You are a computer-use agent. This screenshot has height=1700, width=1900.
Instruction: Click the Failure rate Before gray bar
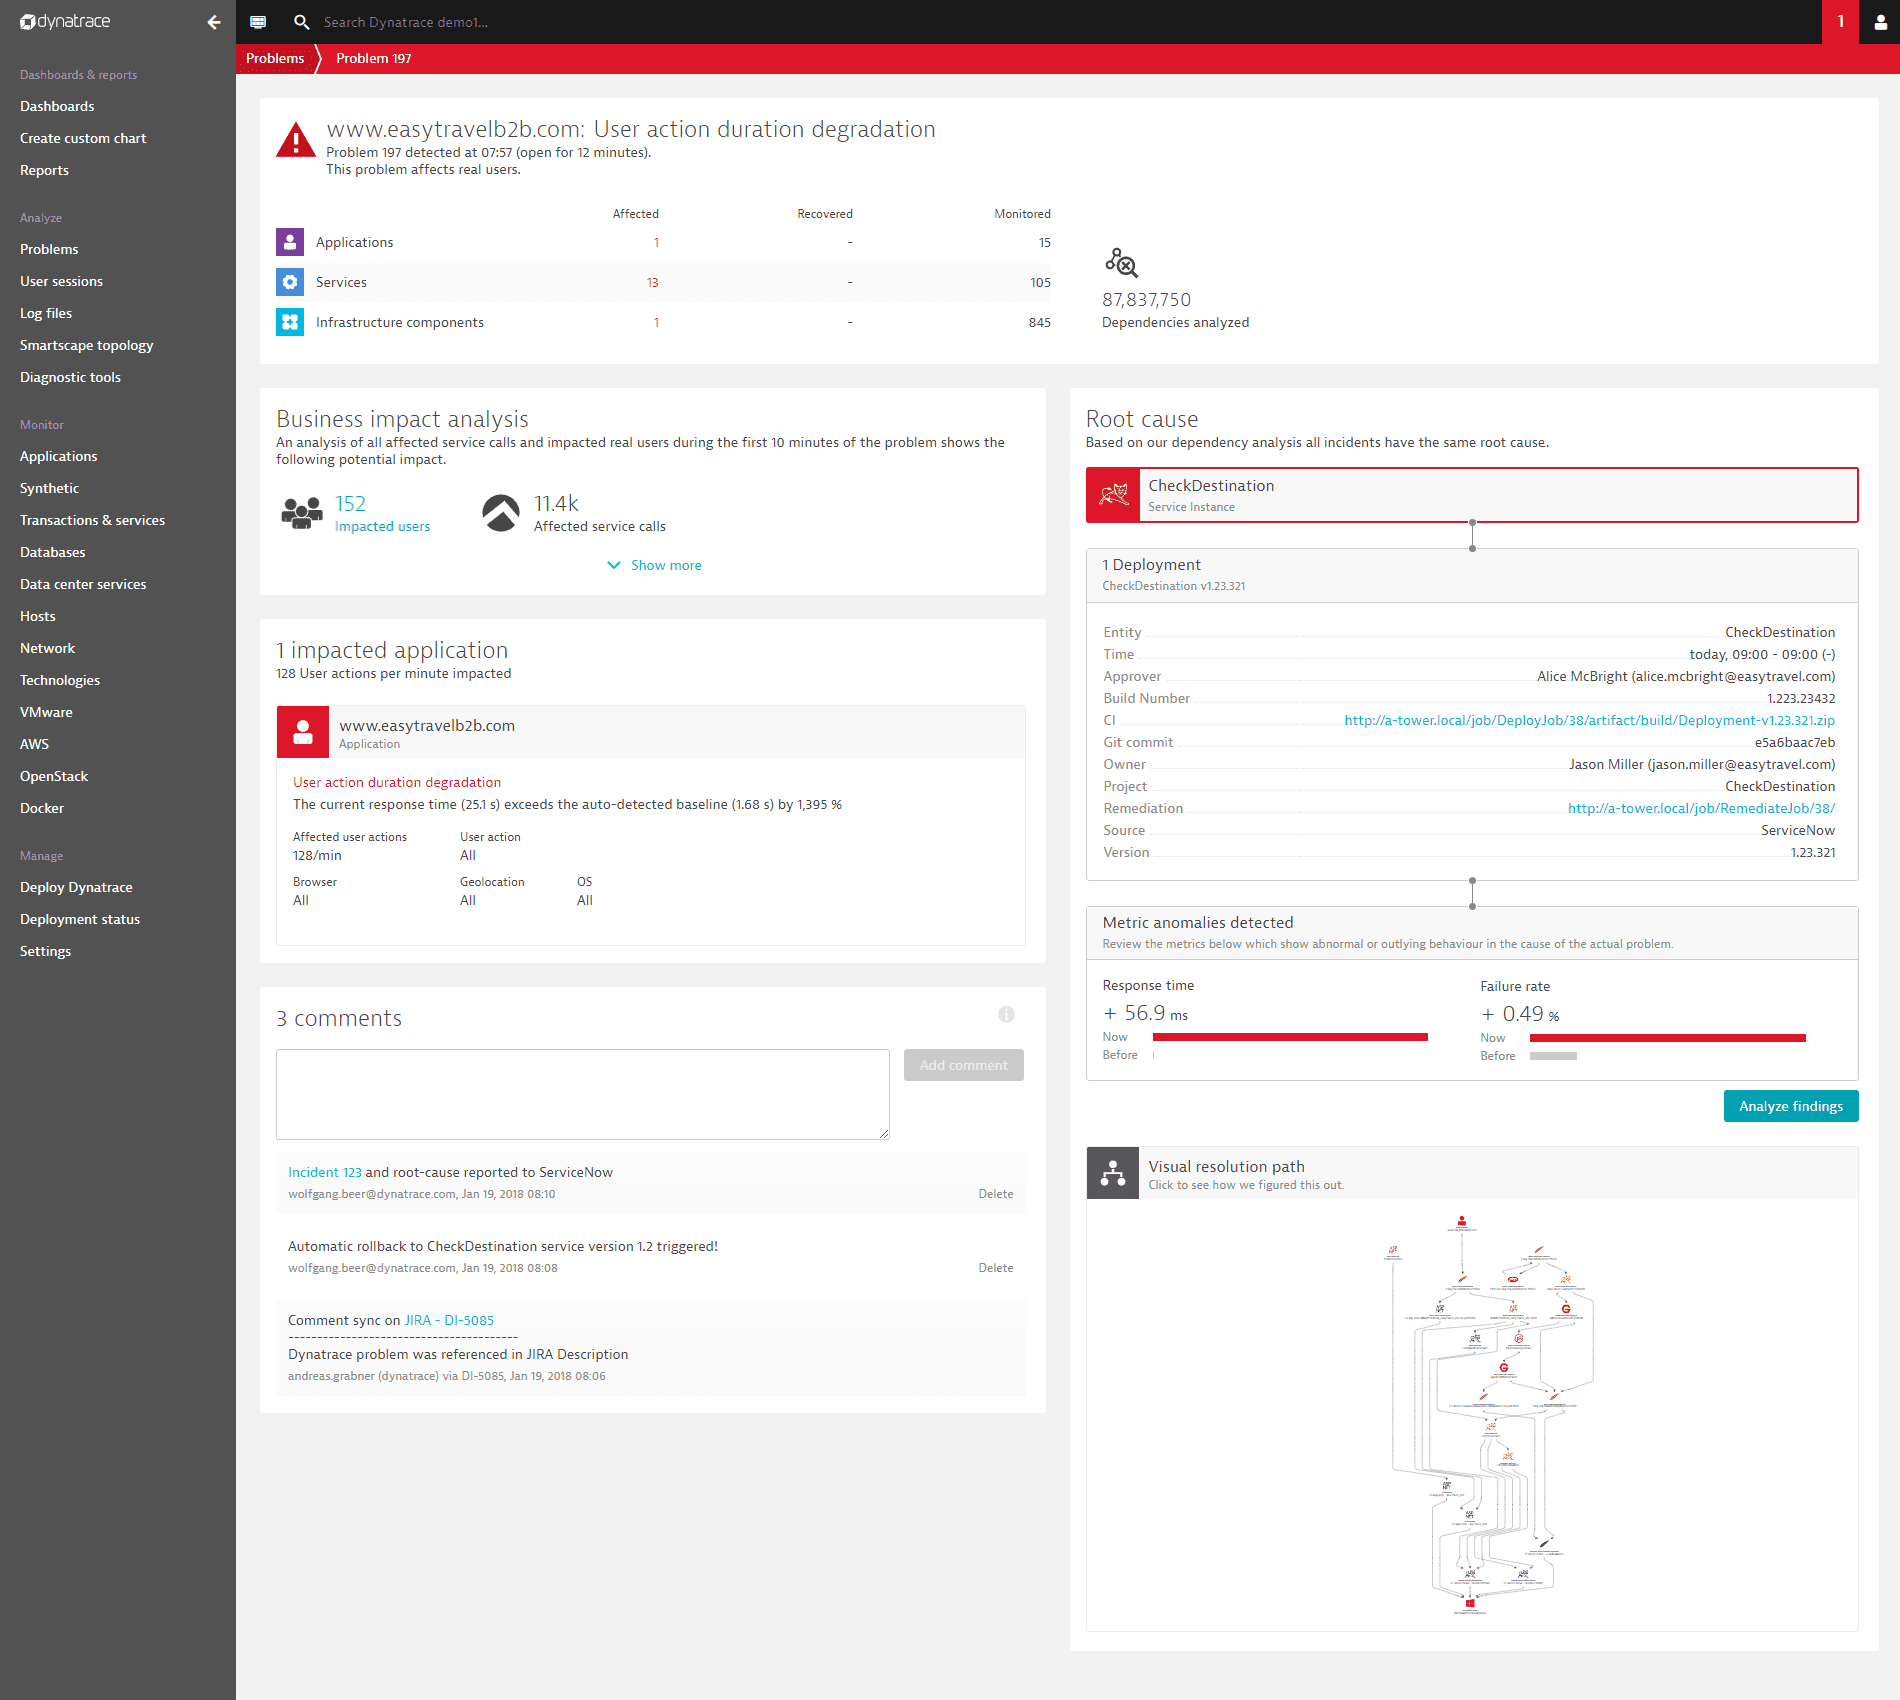tap(1554, 1056)
